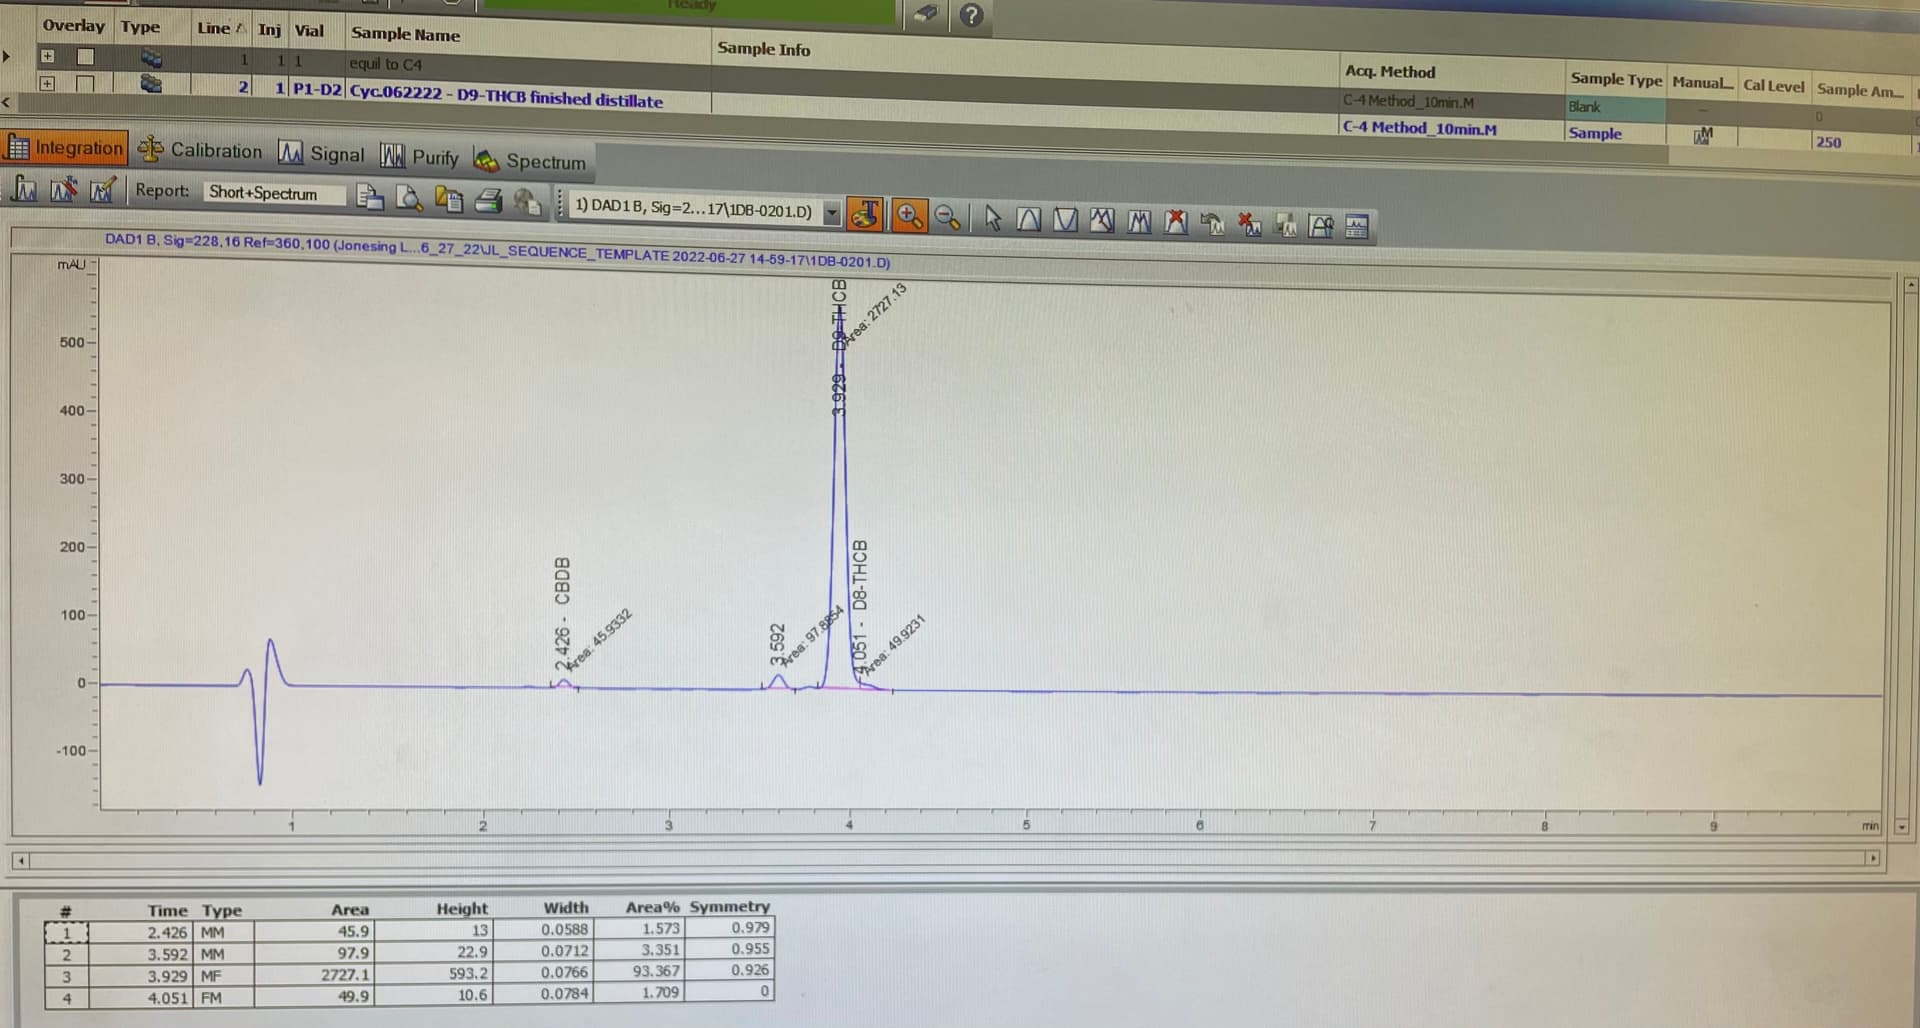
Task: Click the printer icon for the report
Action: 488,200
